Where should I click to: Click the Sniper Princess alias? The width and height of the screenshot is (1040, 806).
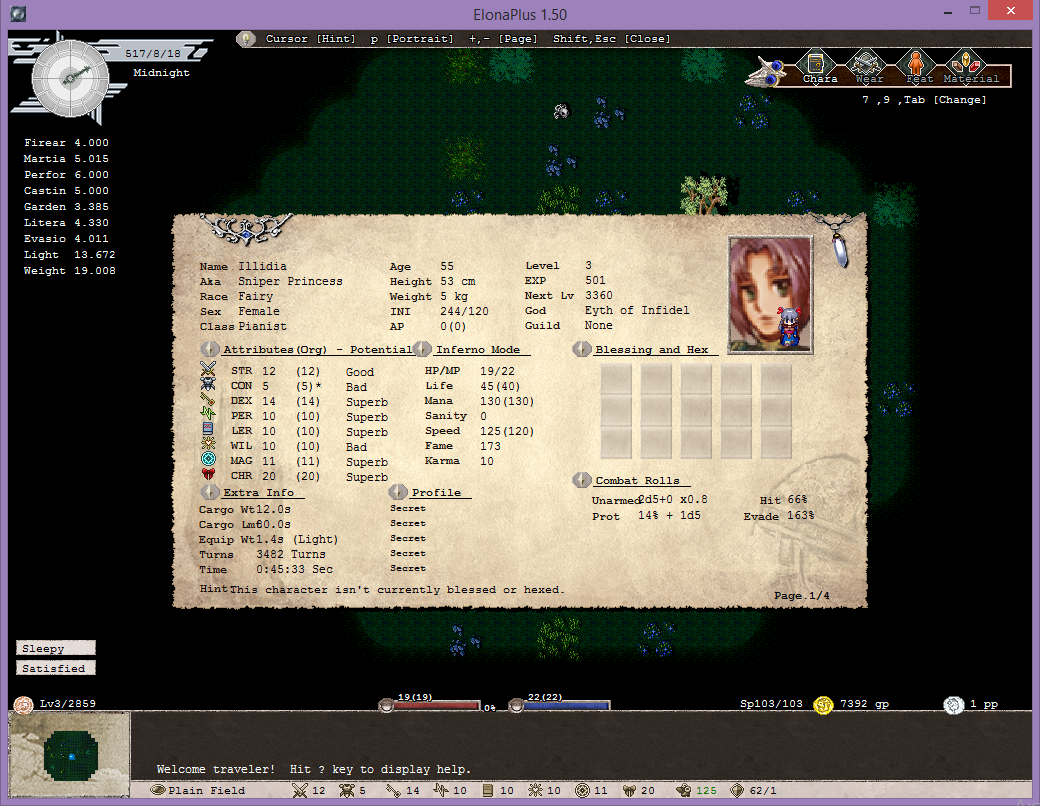(291, 281)
